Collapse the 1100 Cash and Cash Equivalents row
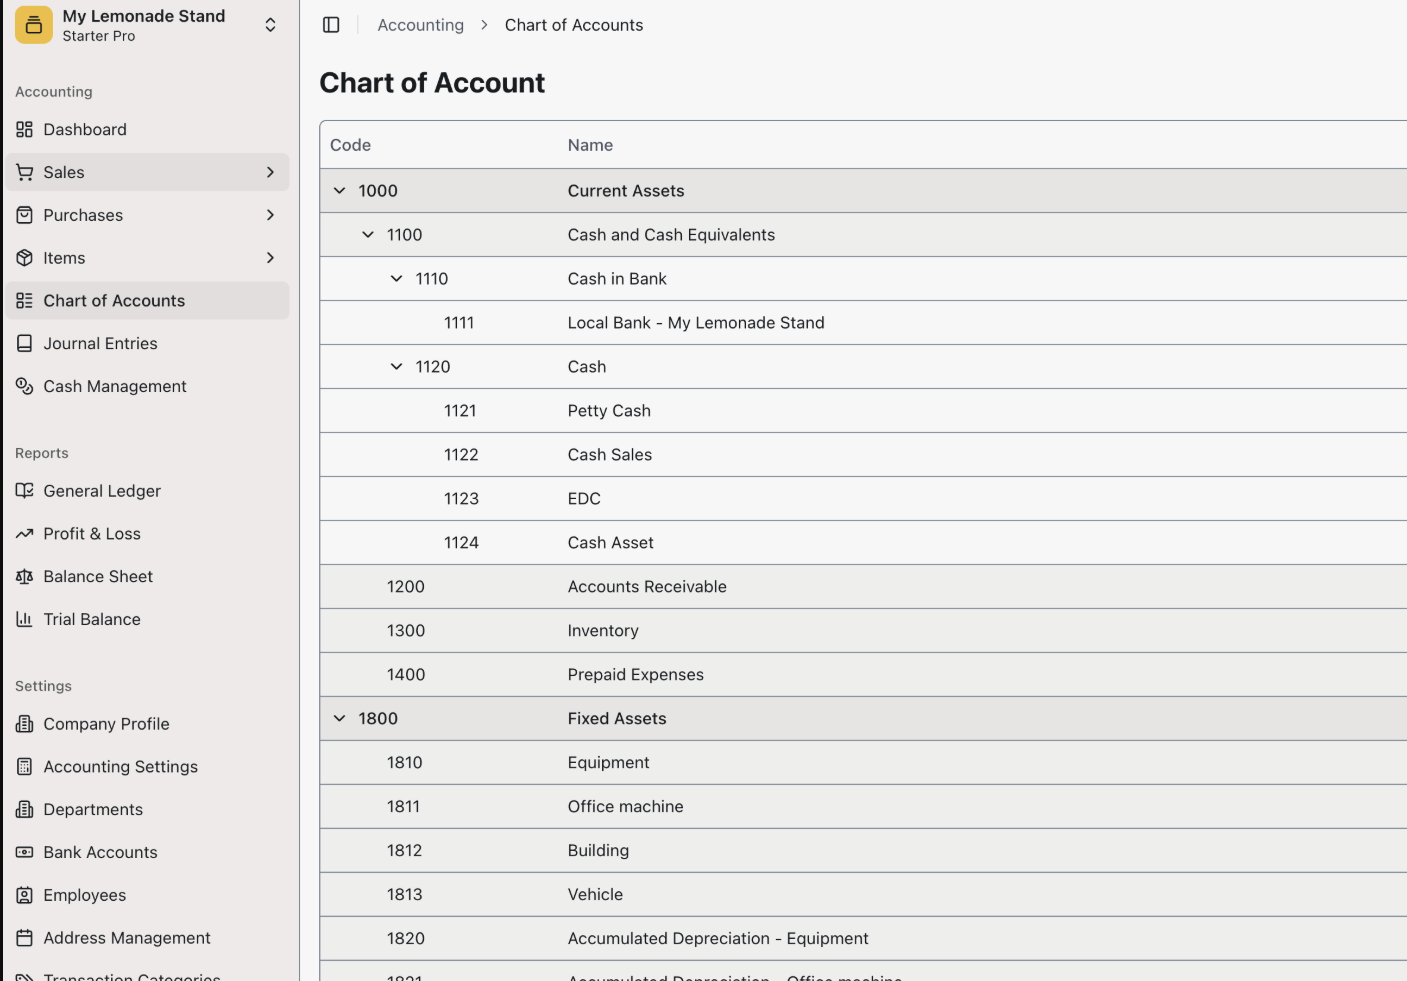Viewport: 1407px width, 981px height. point(367,234)
